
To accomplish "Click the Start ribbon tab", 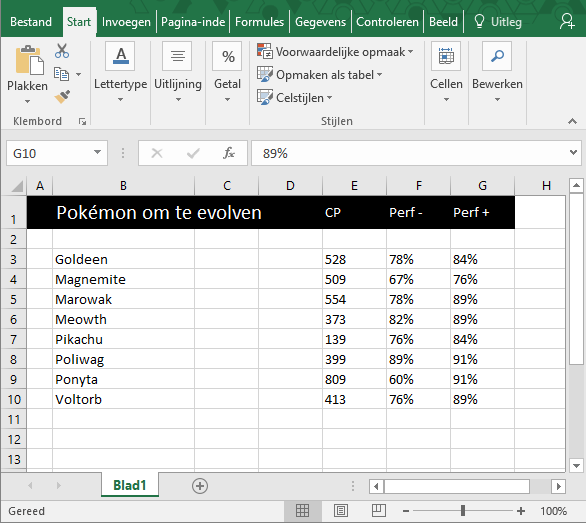I will (79, 22).
